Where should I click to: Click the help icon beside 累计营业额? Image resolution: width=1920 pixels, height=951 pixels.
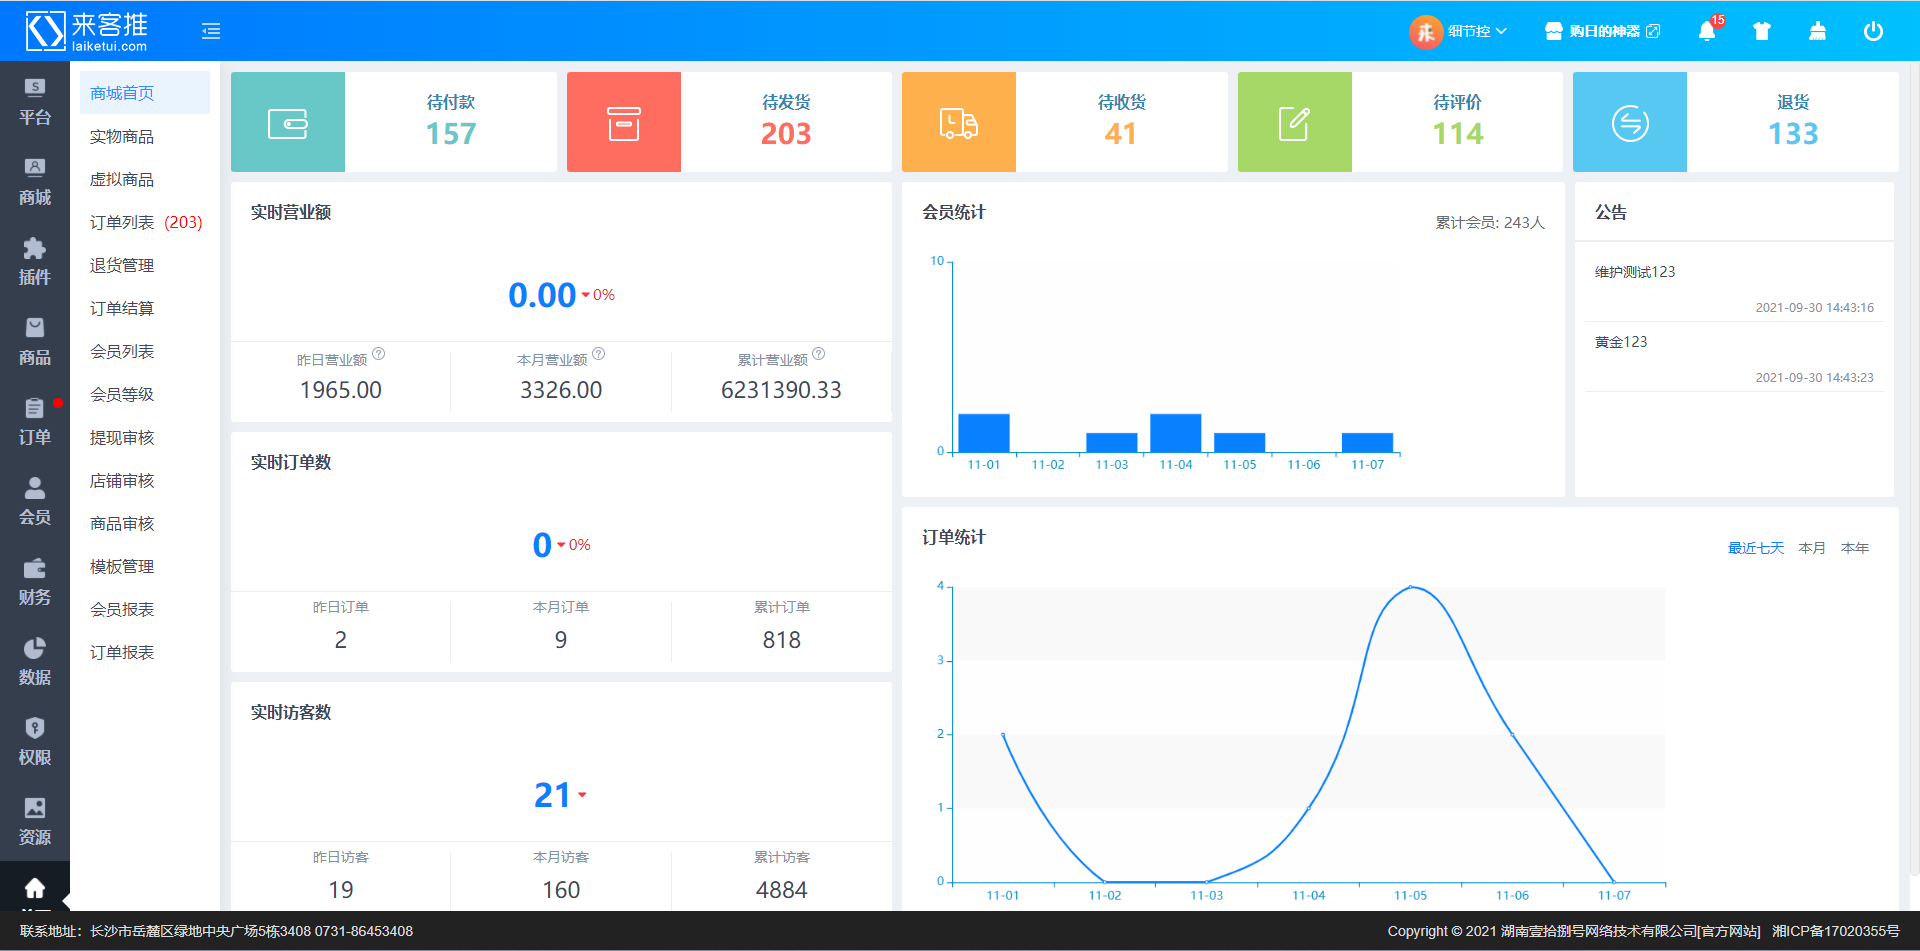point(819,354)
